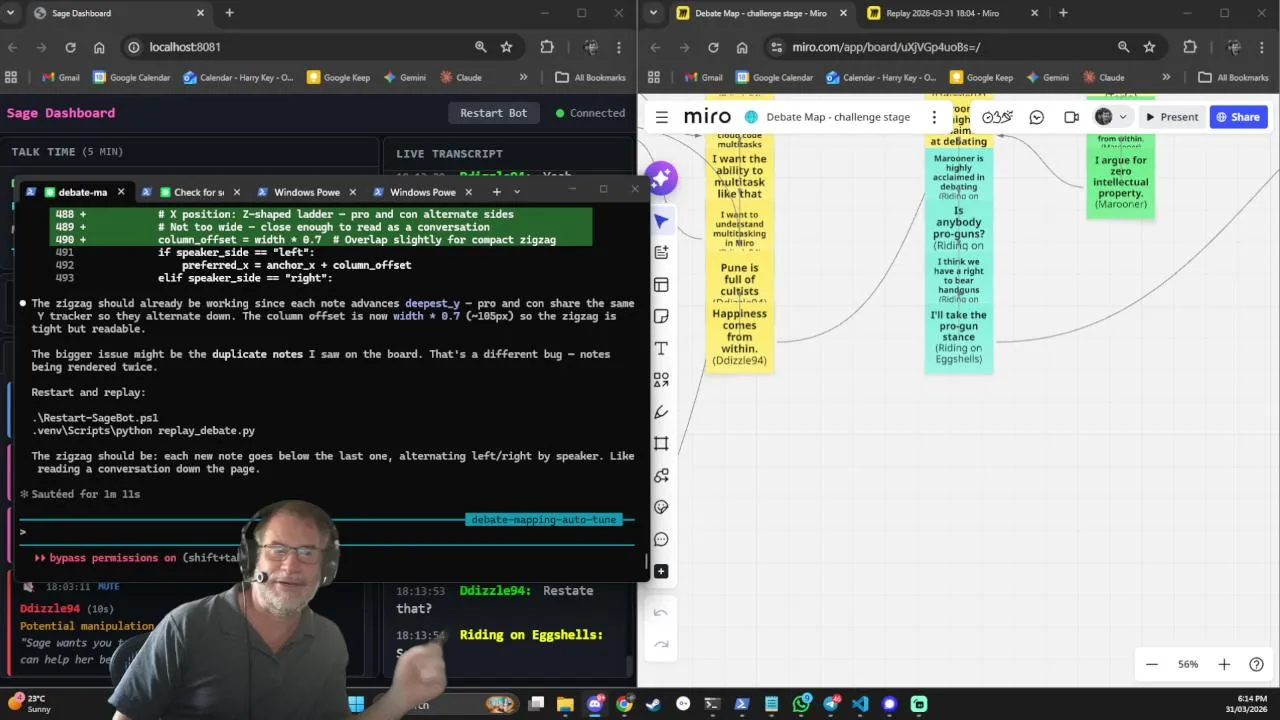
Task: Select the Miro frame tool
Action: click(x=661, y=444)
